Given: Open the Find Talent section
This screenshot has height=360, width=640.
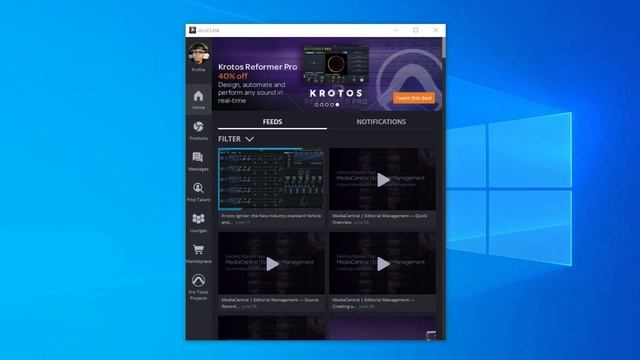Looking at the screenshot, I should [x=198, y=192].
